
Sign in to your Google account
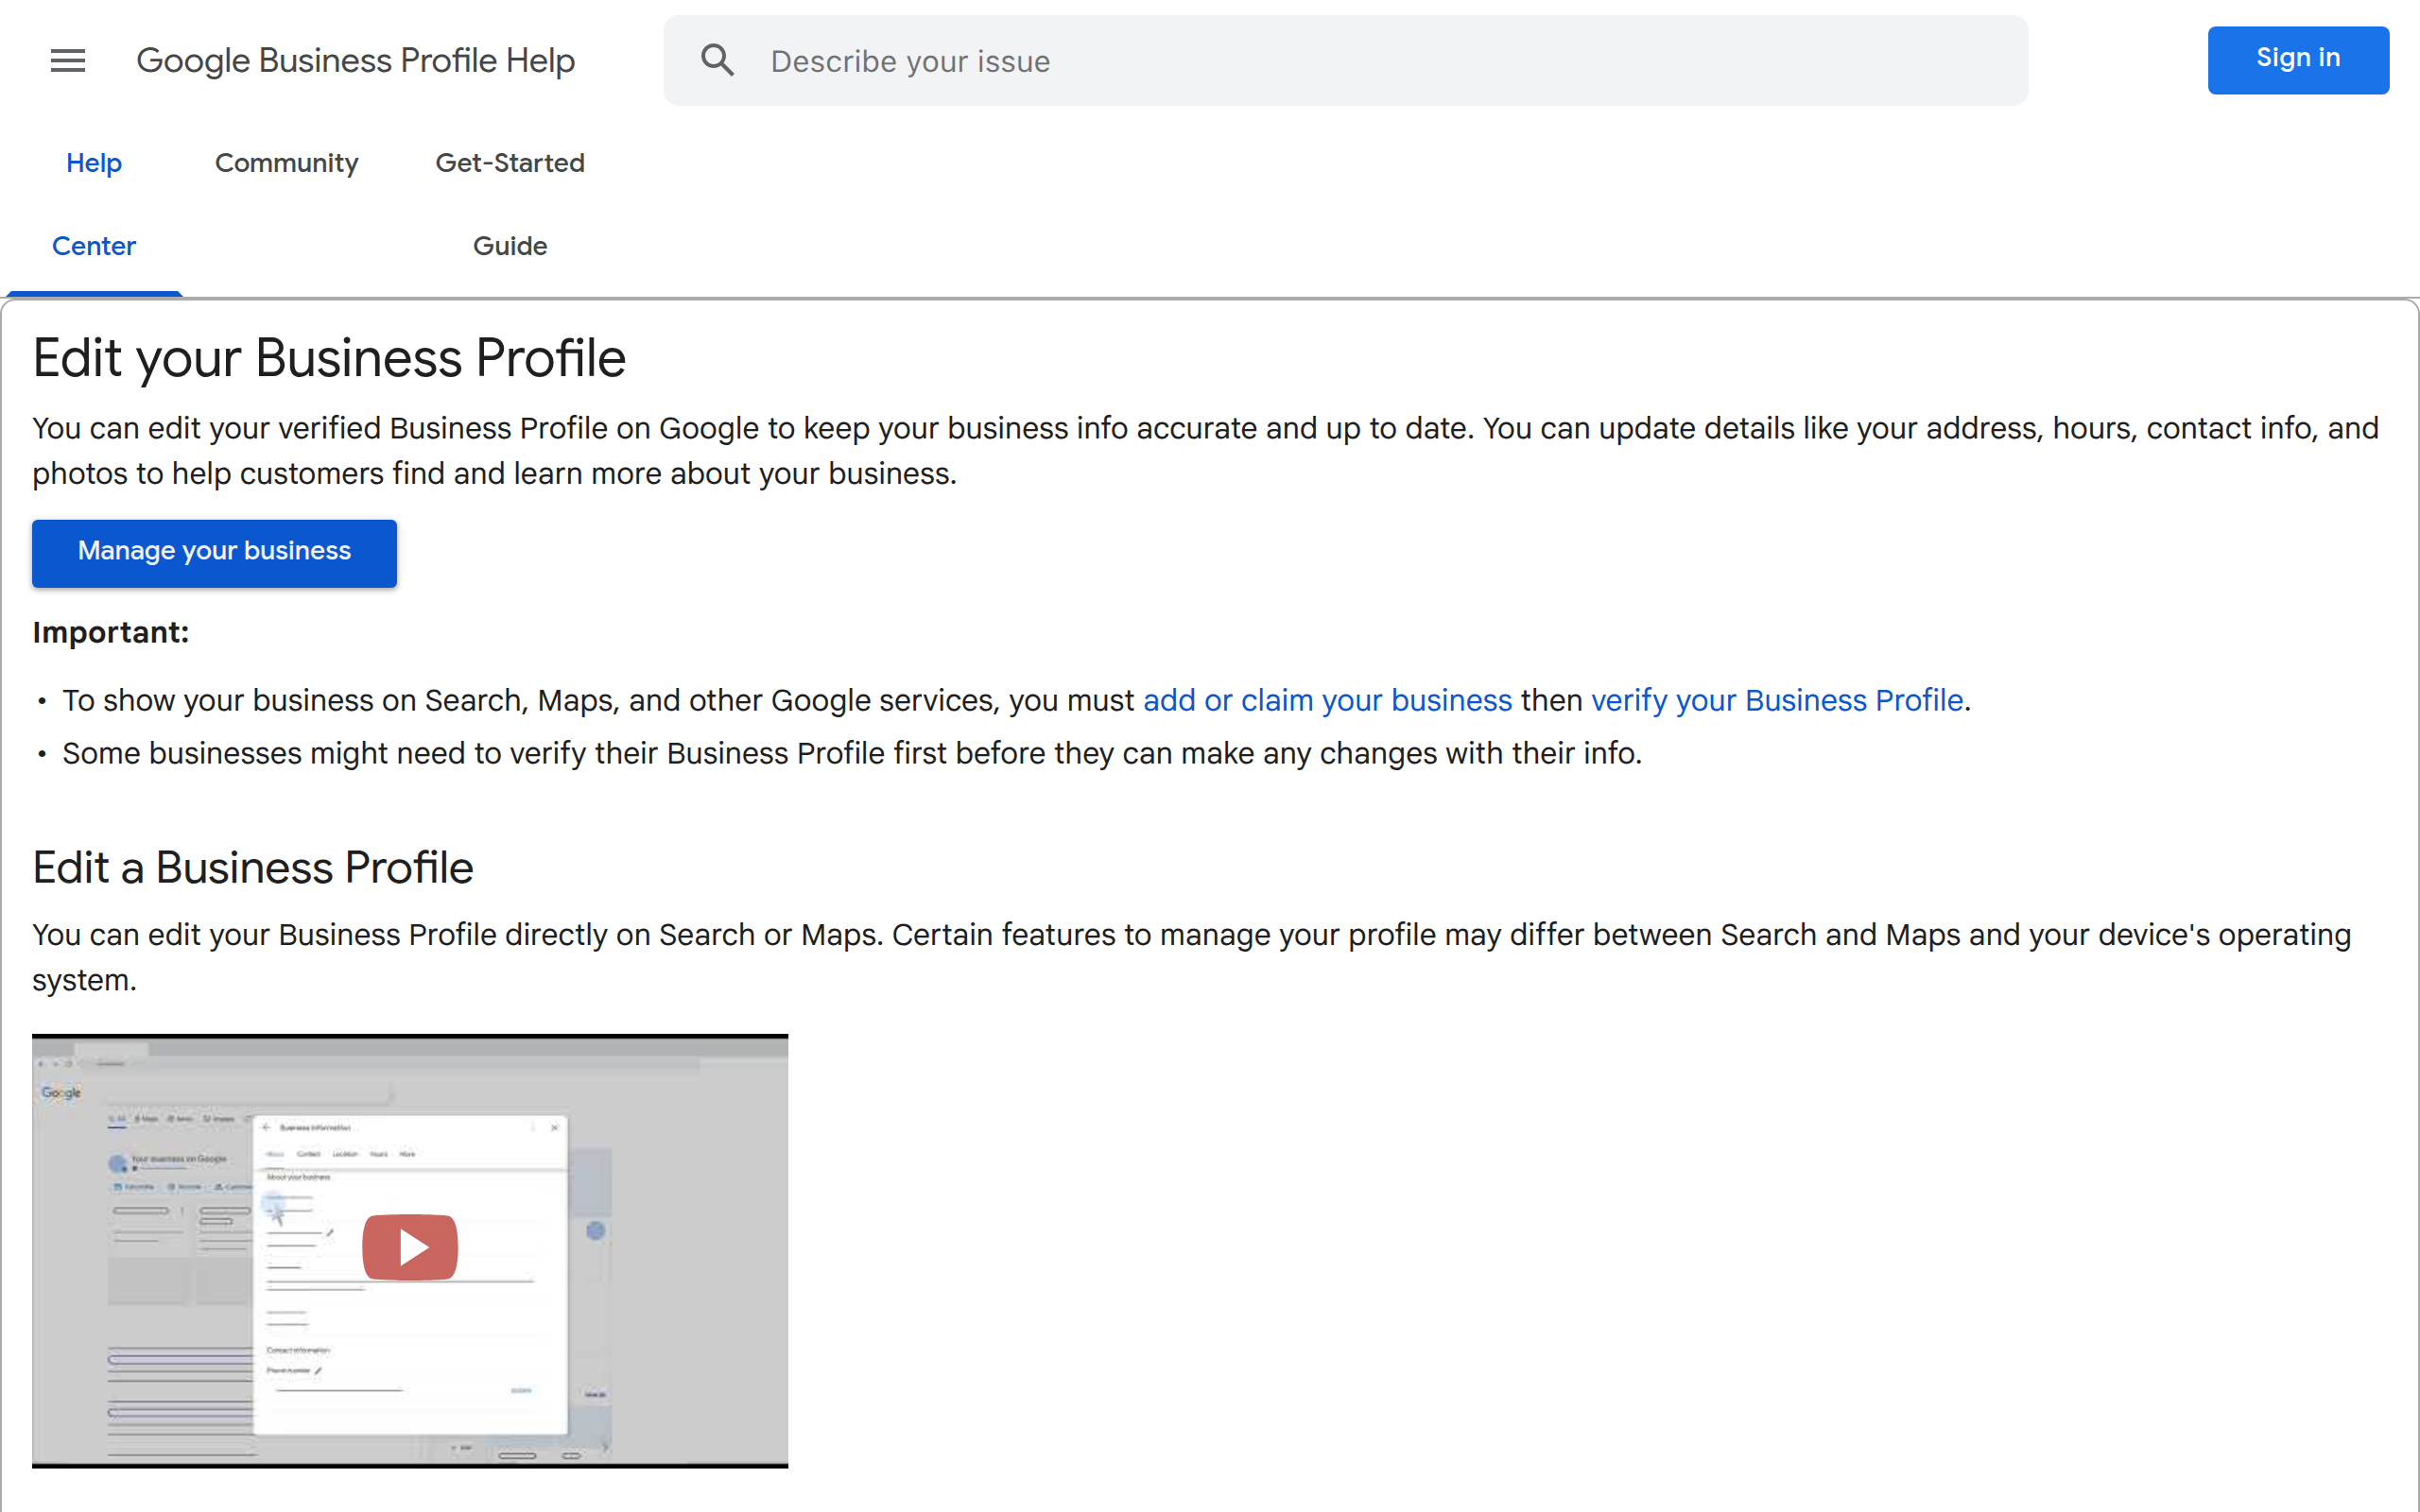2297,59
